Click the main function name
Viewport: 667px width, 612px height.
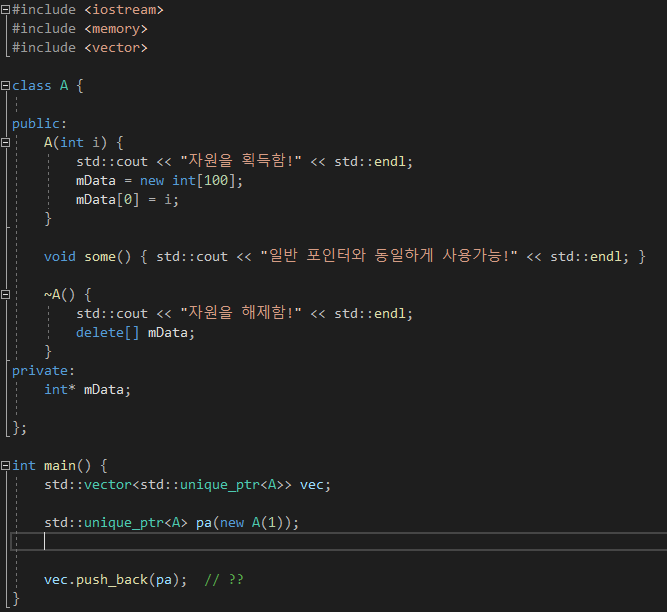tap(60, 466)
